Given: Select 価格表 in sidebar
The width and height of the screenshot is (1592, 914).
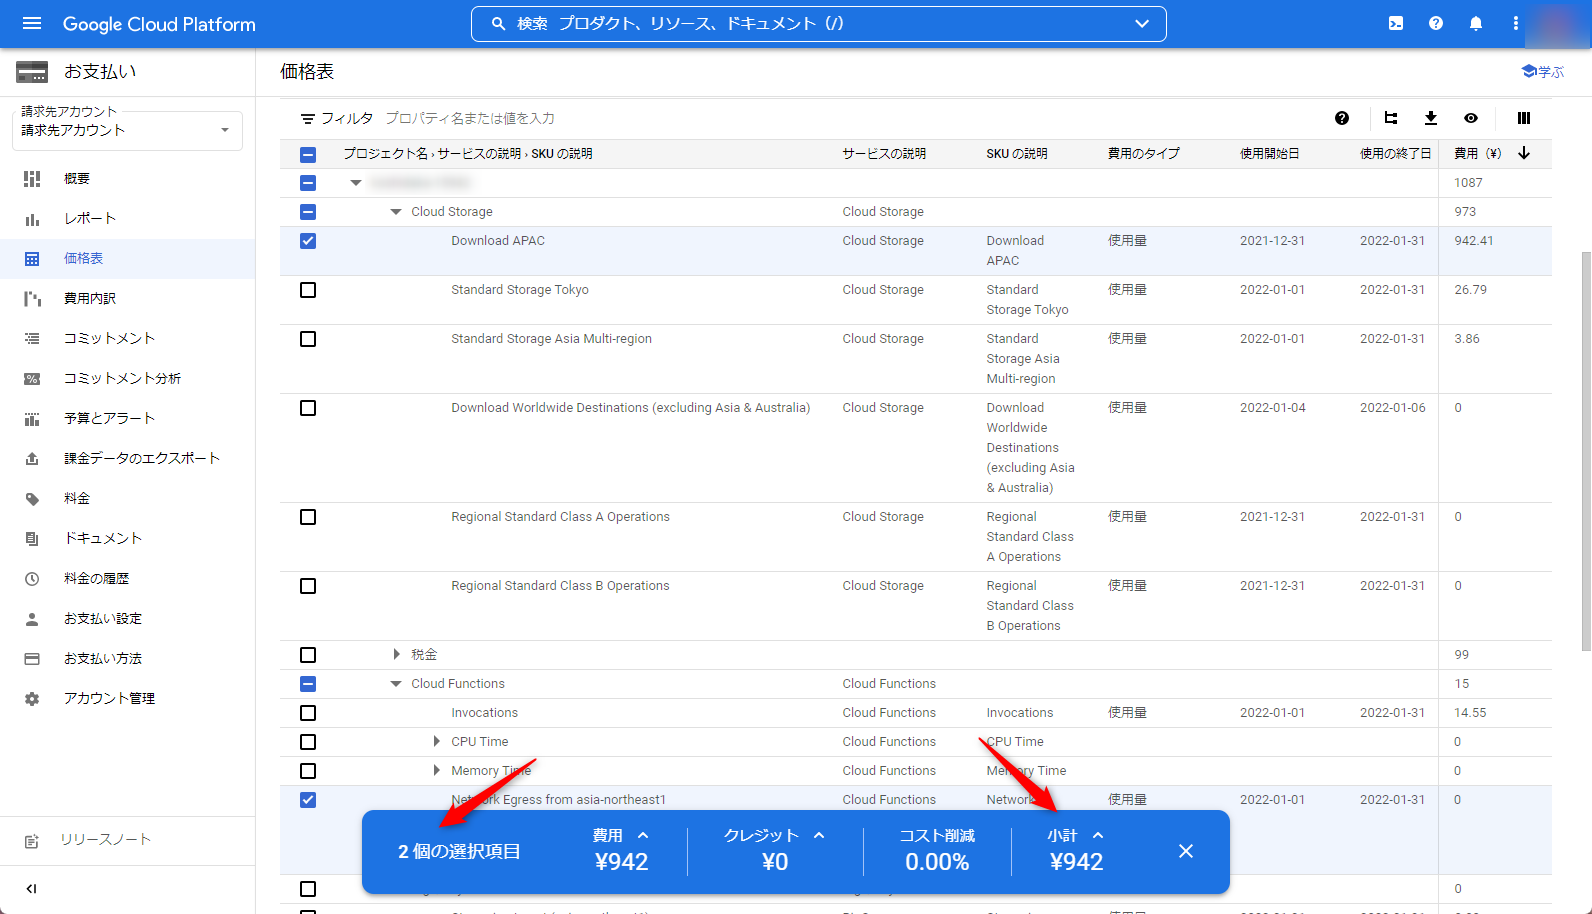Looking at the screenshot, I should (x=127, y=258).
